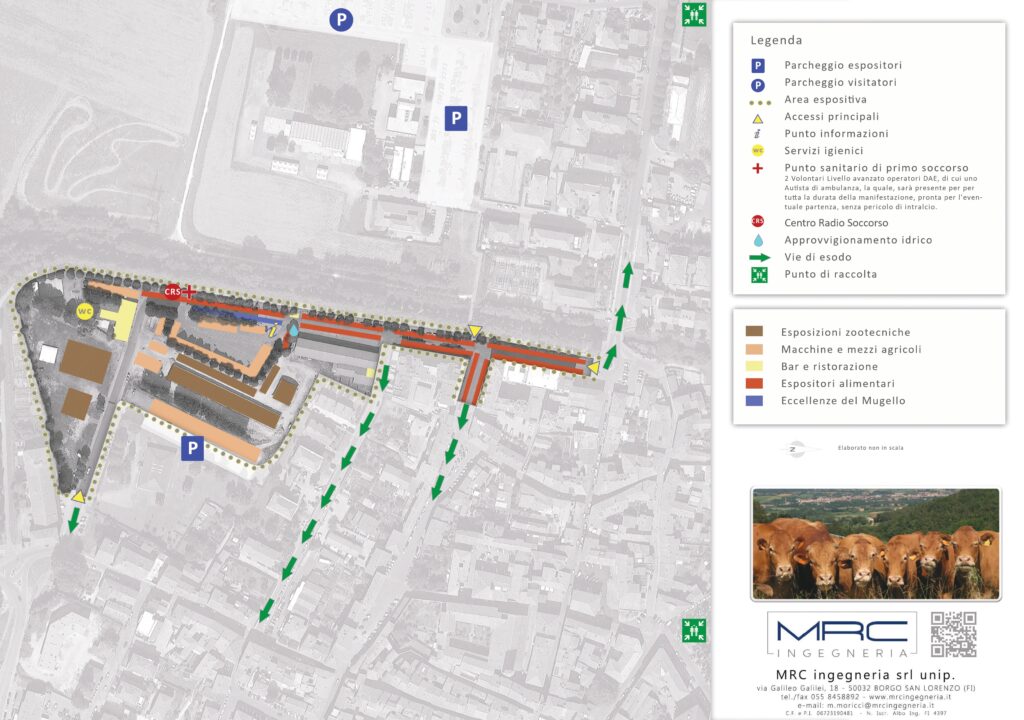Click the m.moricci@mrcingegneria.it email address
The width and height of the screenshot is (1024, 720).
click(x=880, y=705)
